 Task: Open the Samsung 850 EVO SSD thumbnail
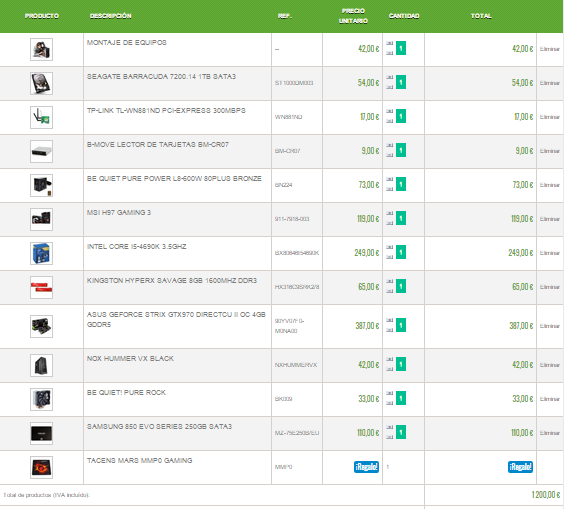[41, 433]
